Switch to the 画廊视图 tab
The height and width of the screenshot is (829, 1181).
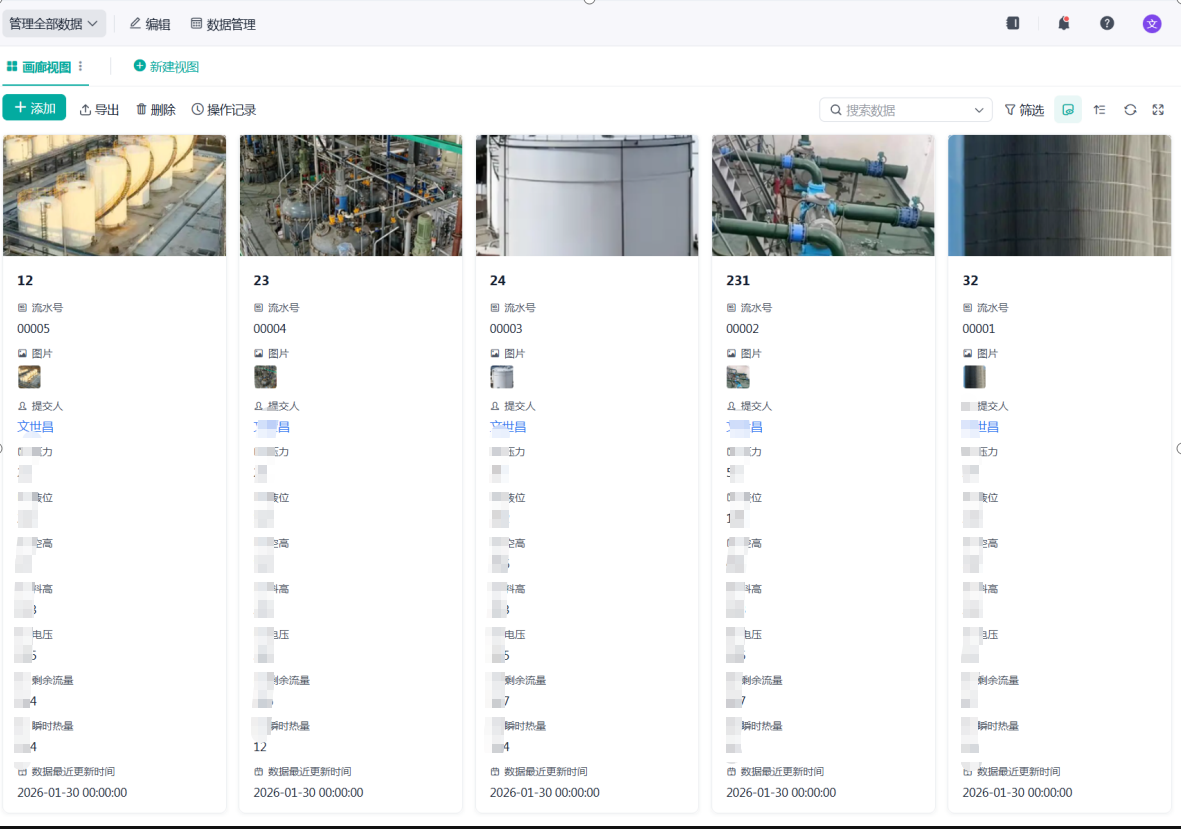(x=38, y=67)
